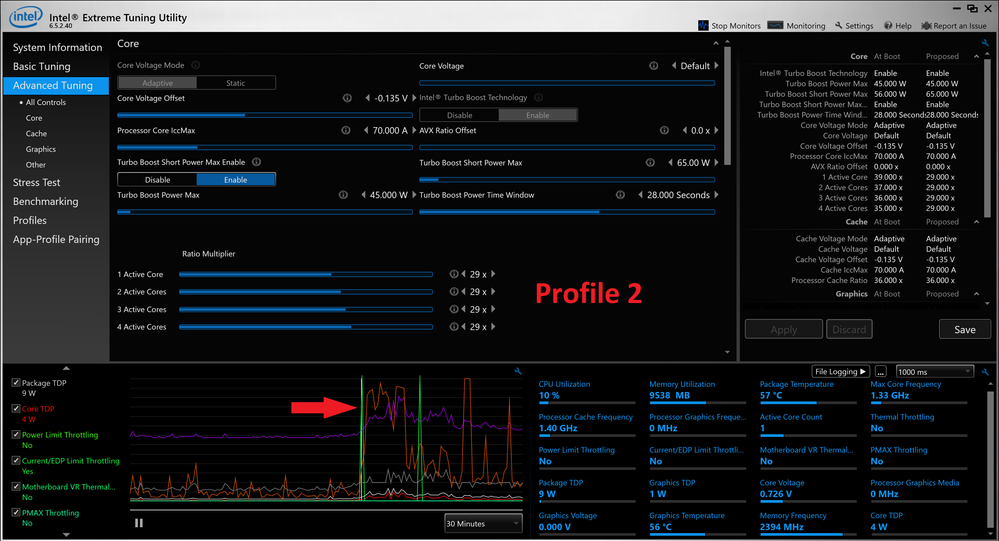Decrease 4 Active Cores ratio multiplier
Screen dimensions: 999x541
tap(463, 326)
